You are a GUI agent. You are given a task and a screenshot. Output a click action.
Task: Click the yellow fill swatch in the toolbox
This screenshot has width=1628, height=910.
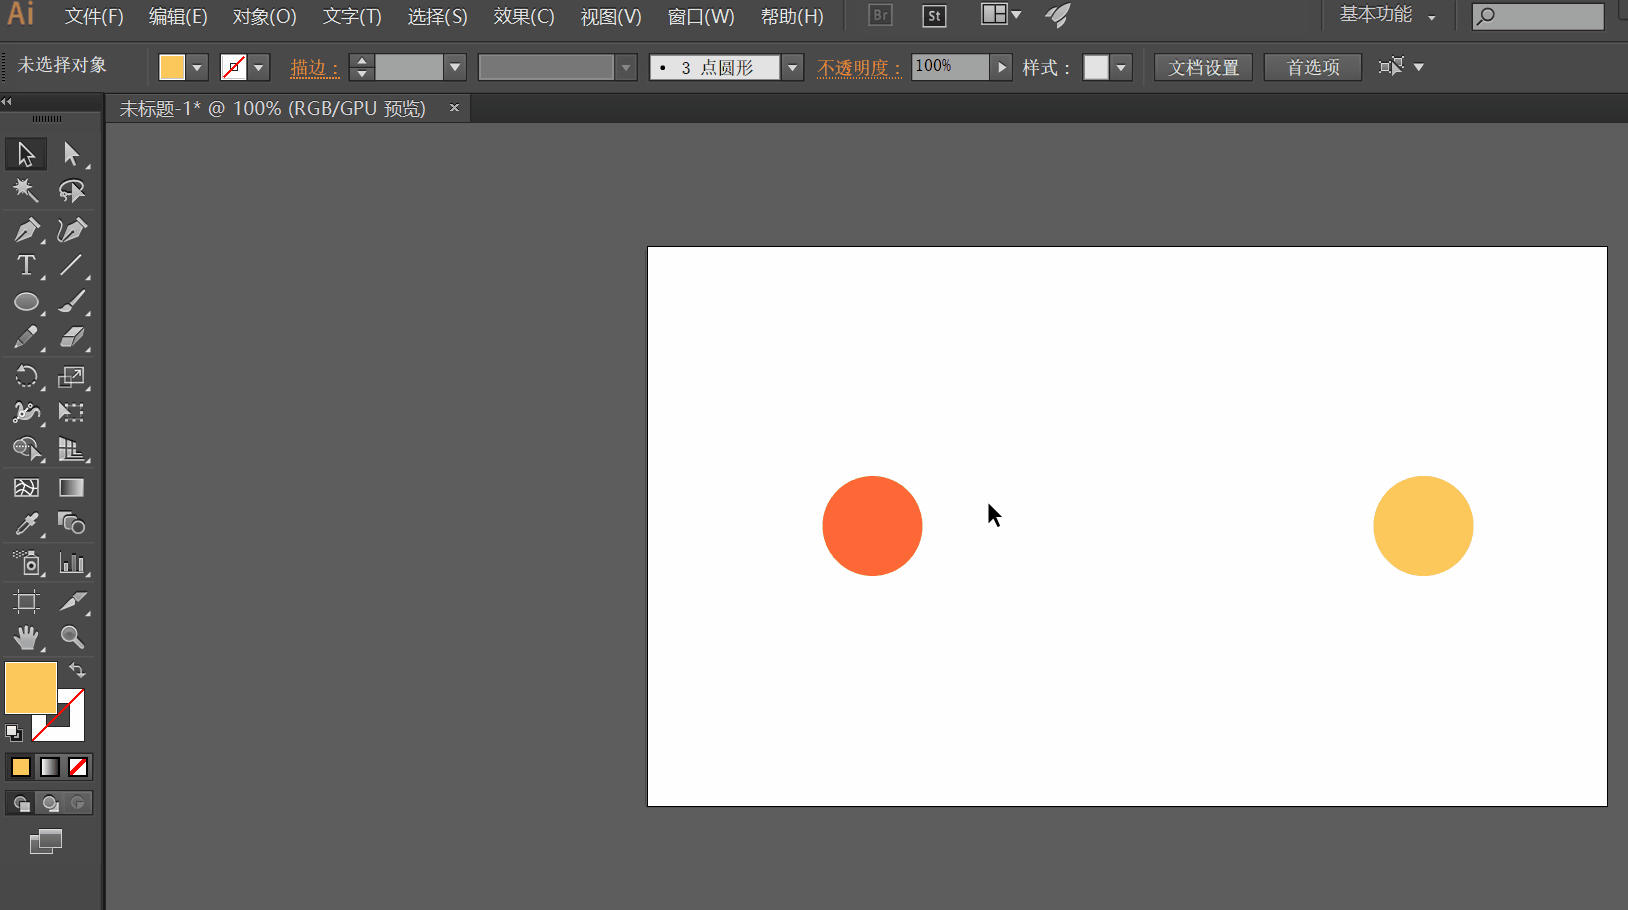coord(30,688)
